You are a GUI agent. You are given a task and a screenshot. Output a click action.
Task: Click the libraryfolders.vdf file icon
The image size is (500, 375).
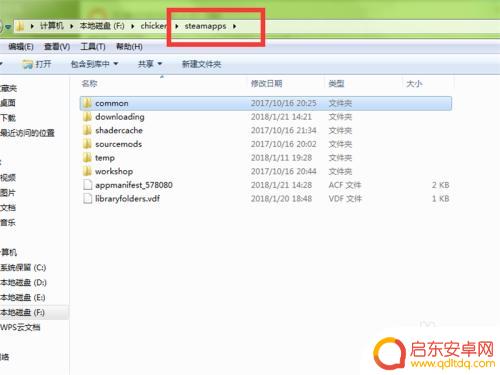pos(87,199)
